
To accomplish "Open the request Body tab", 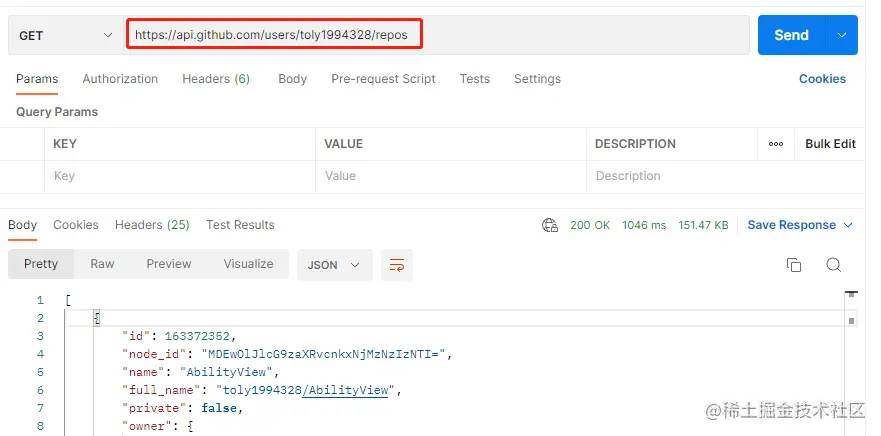I will [x=292, y=79].
